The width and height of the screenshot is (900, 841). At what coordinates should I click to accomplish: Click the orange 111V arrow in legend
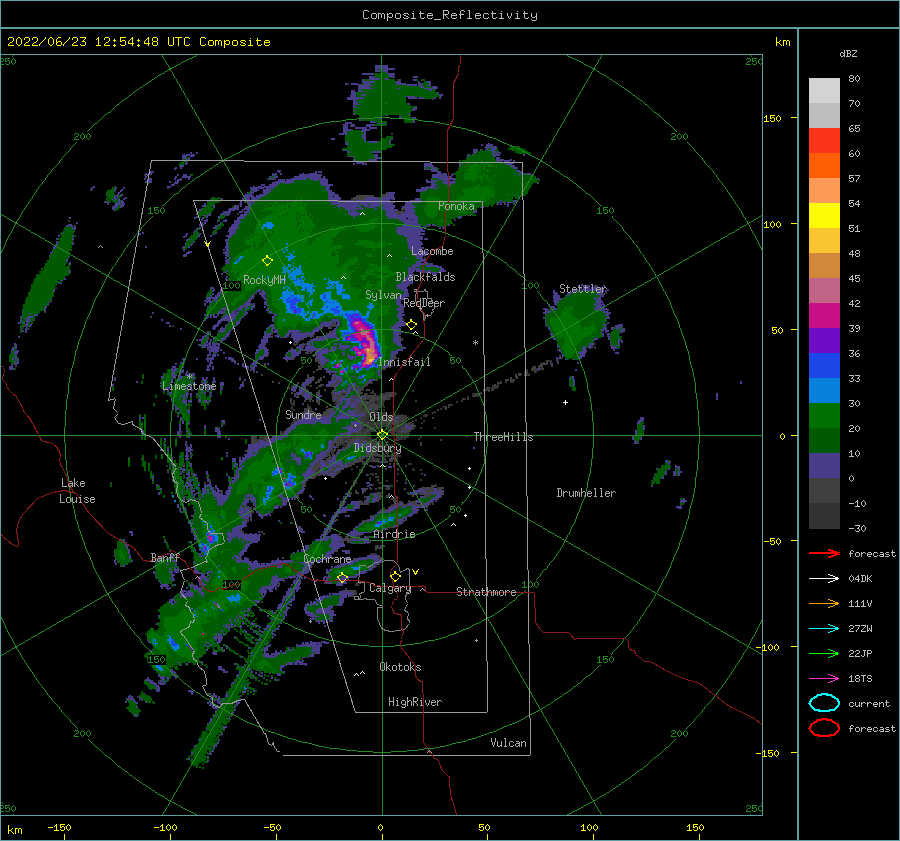824,603
